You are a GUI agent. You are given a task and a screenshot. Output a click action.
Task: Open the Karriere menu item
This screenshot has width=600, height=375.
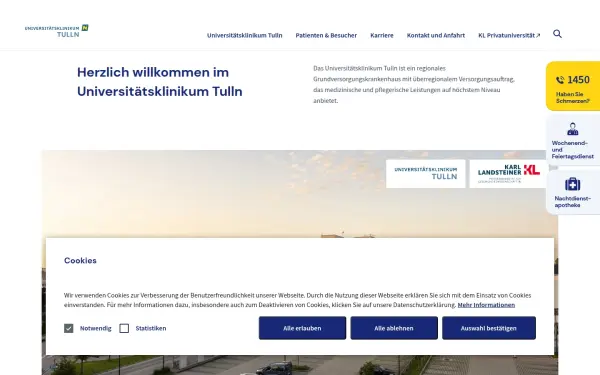tap(382, 35)
